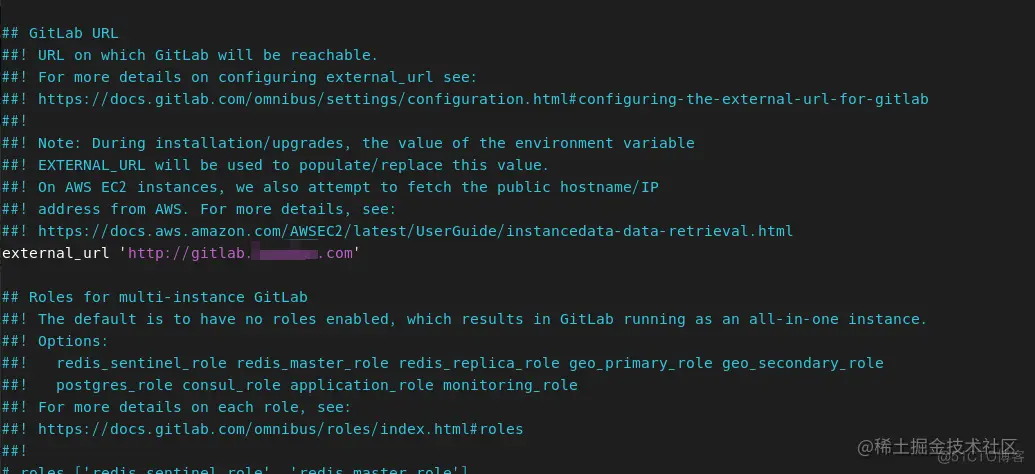
Task: Click the commented roles line at bottom
Action: tap(235, 470)
